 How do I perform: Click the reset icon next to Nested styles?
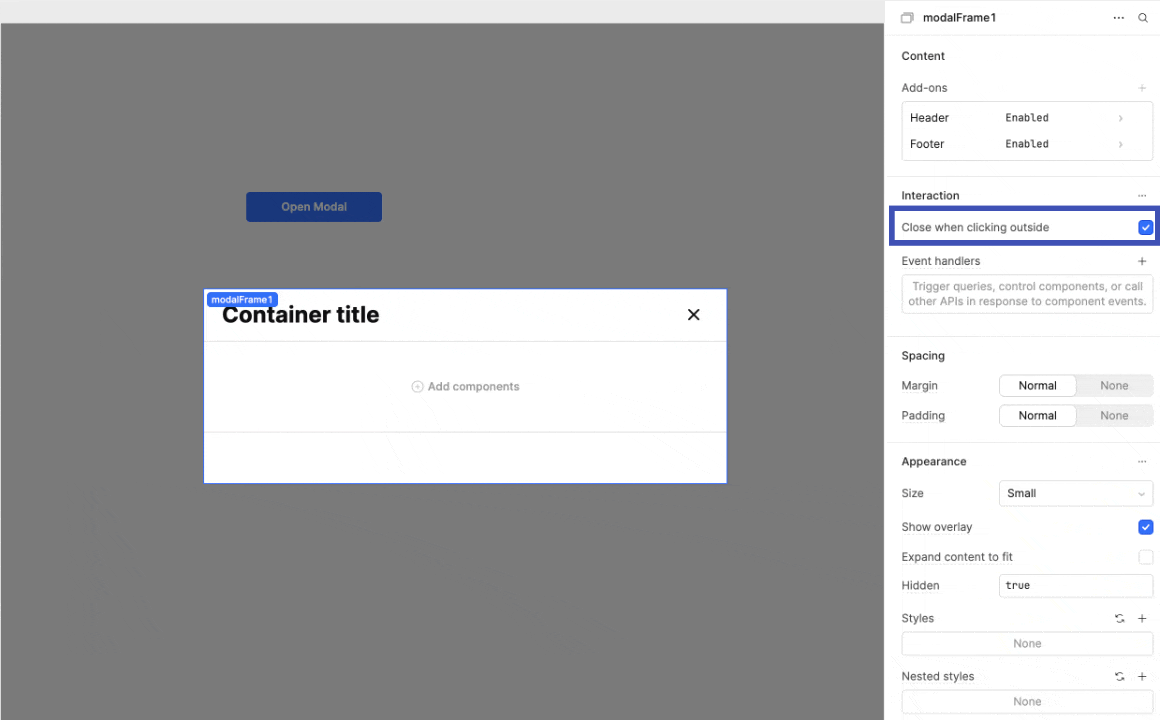click(1120, 676)
